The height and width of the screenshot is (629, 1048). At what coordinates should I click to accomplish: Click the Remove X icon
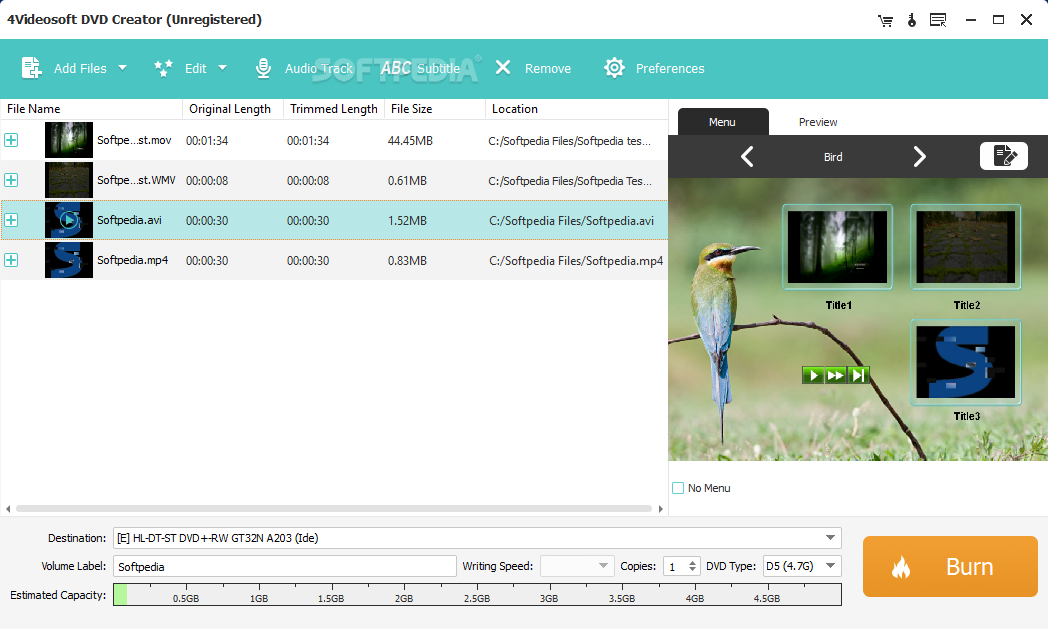(x=503, y=68)
